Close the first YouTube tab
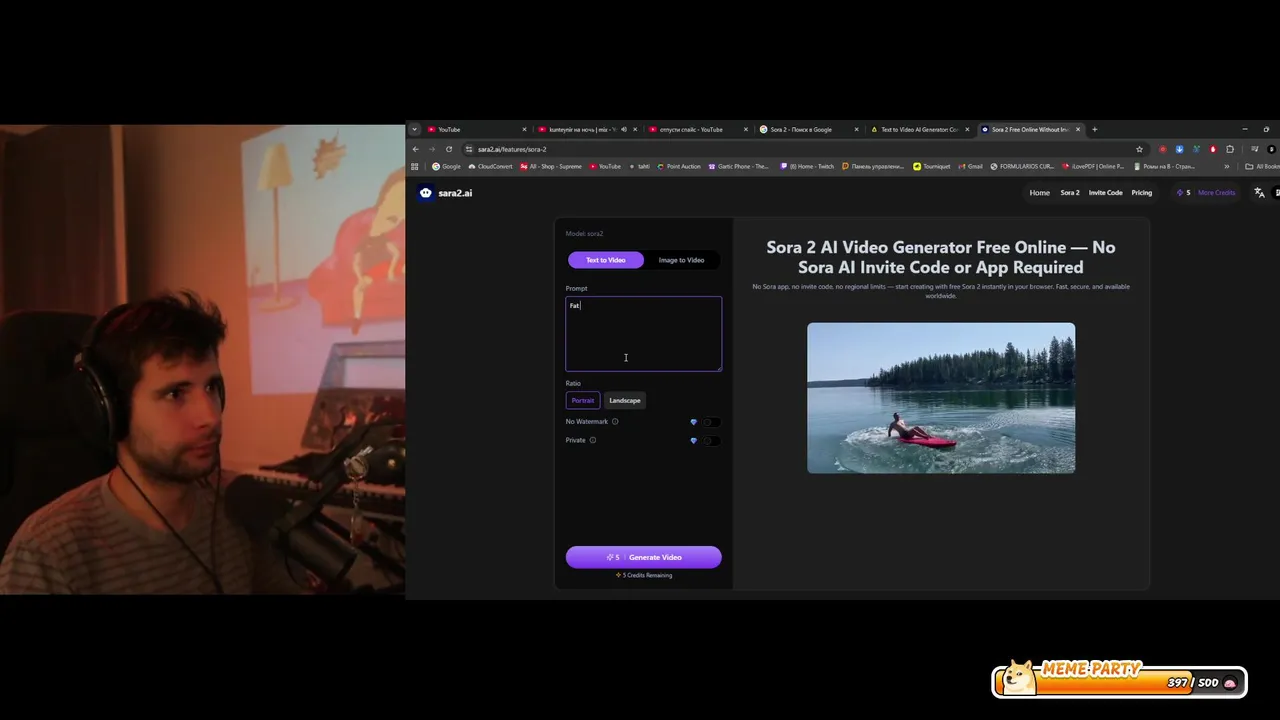The width and height of the screenshot is (1280, 720). point(524,129)
